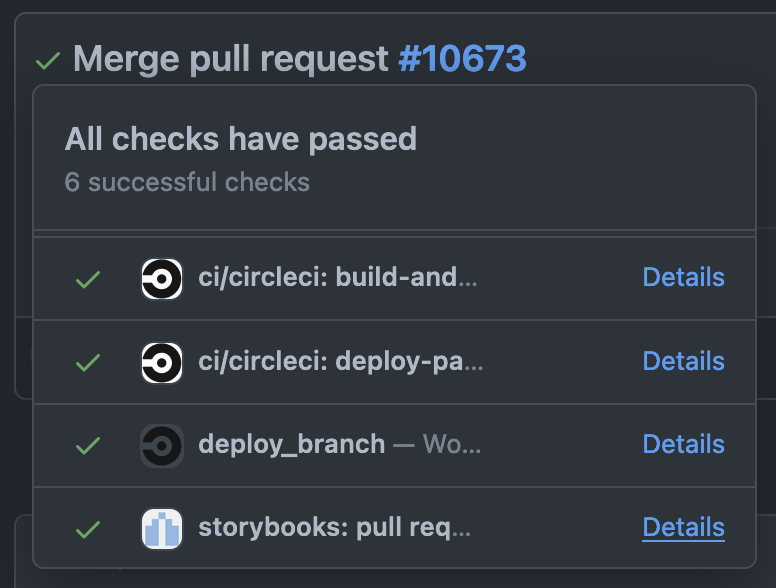Viewport: 776px width, 588px height.
Task: Click the 'Merge pull request' commit title
Action: [231, 59]
